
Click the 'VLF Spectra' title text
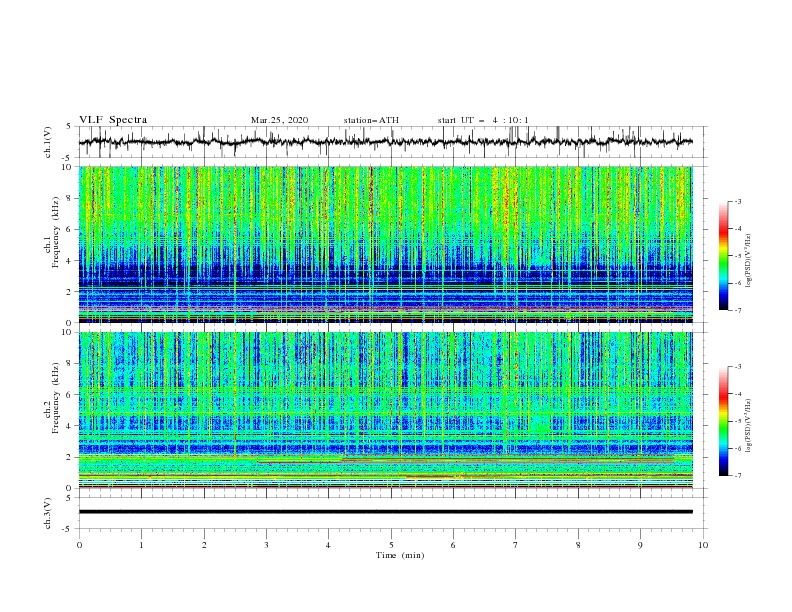click(113, 120)
